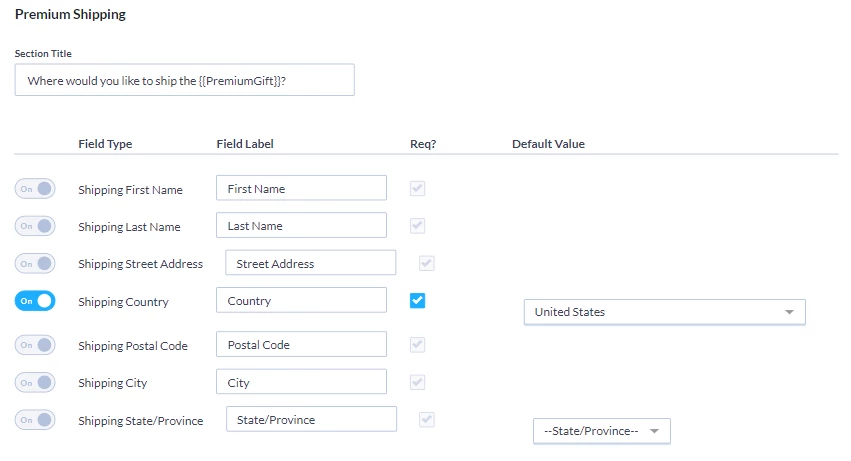Image resolution: width=851 pixels, height=461 pixels.
Task: Click the Shipping Country field type text
Action: tap(123, 302)
